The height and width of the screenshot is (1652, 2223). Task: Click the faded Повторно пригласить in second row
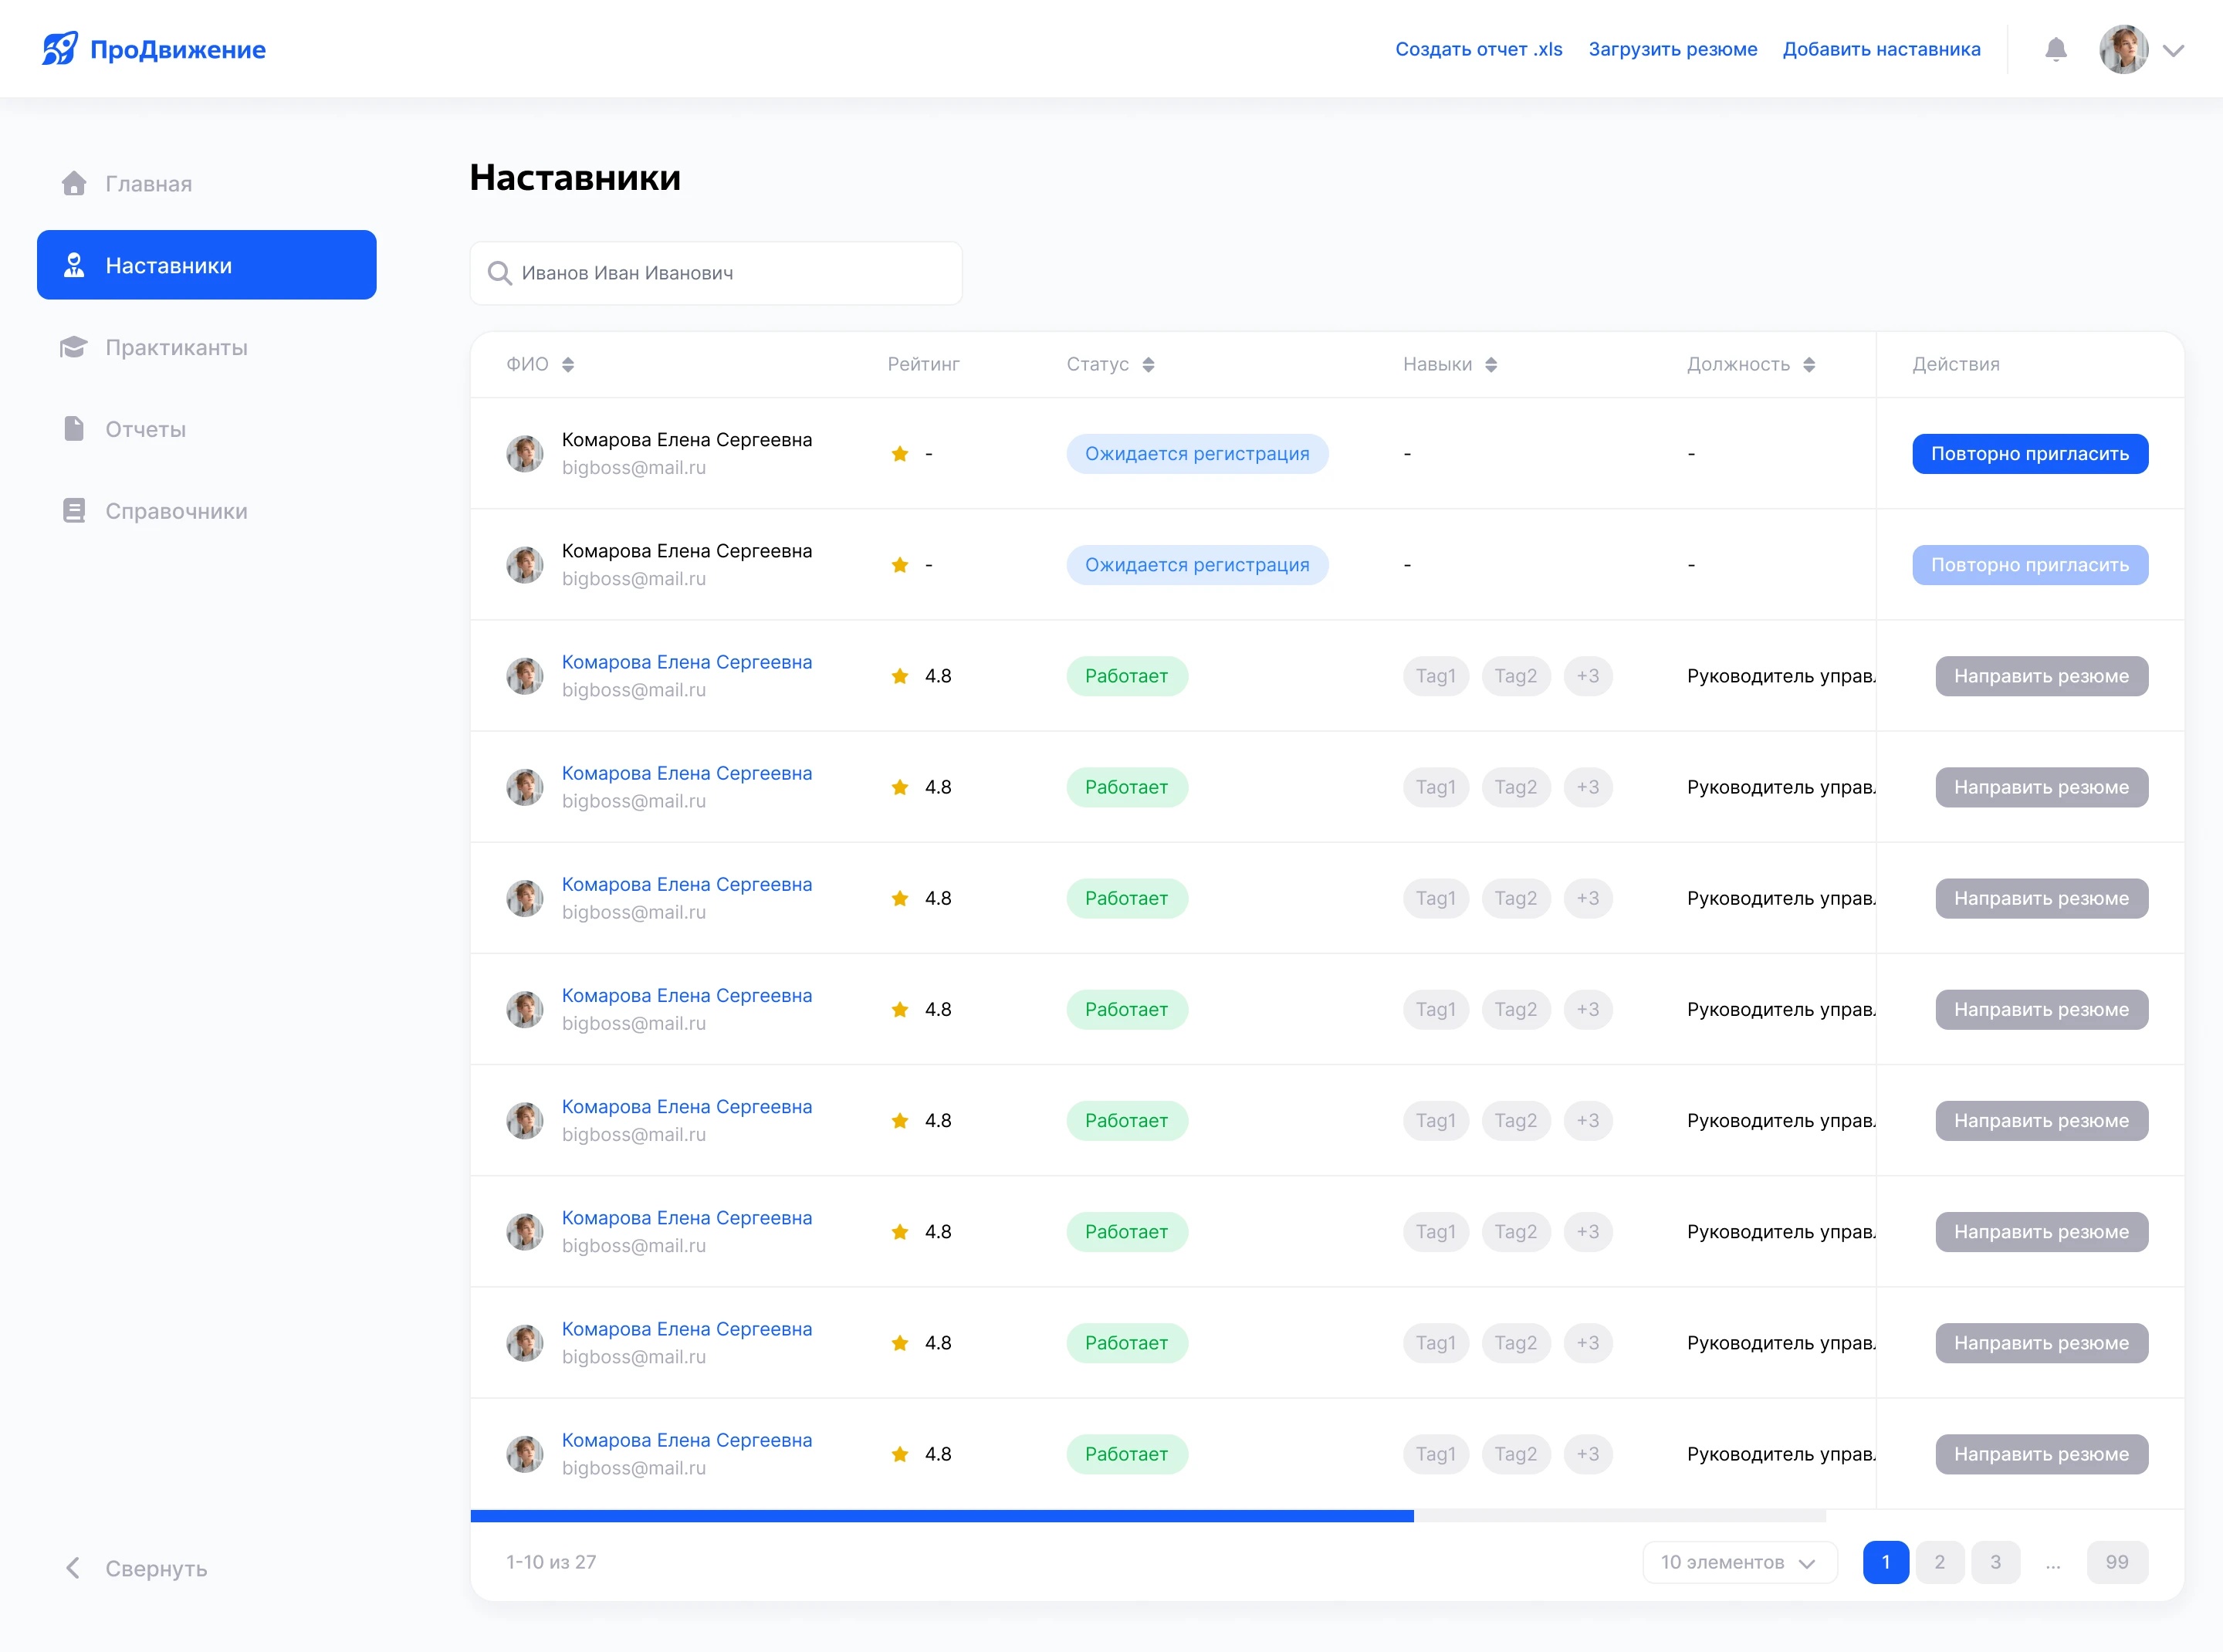pyautogui.click(x=2030, y=565)
